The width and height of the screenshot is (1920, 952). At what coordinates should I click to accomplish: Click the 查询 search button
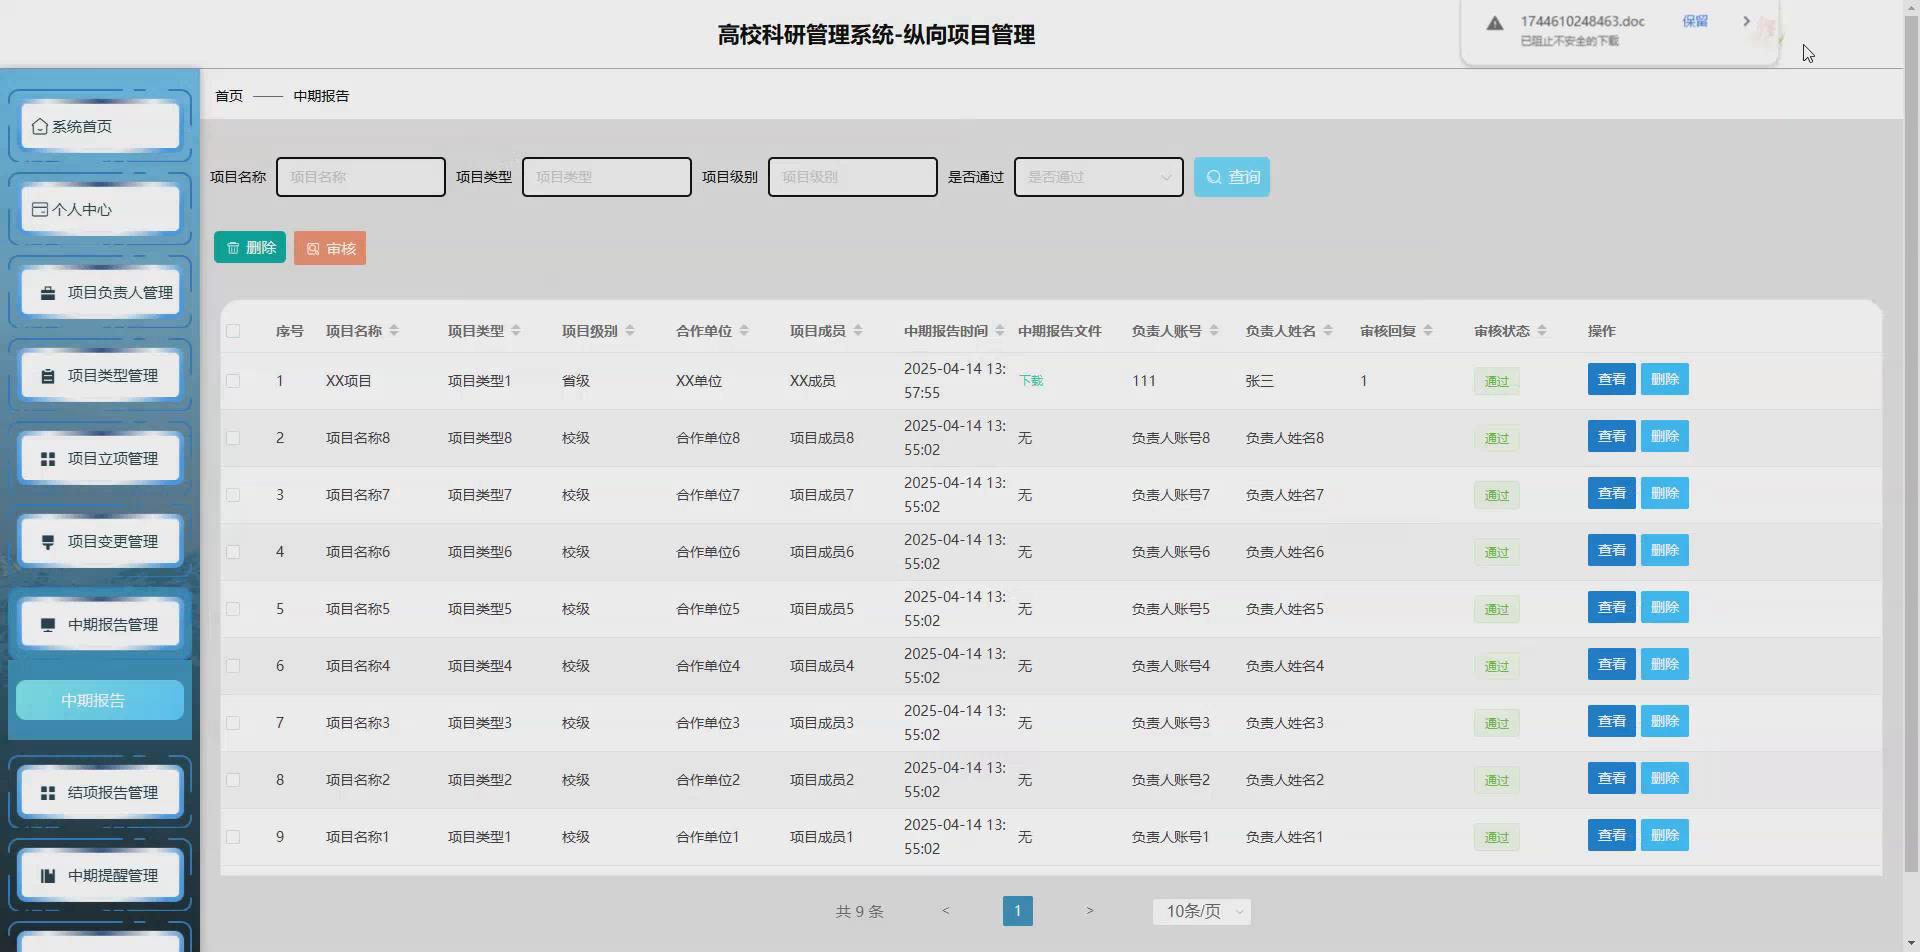pyautogui.click(x=1231, y=177)
